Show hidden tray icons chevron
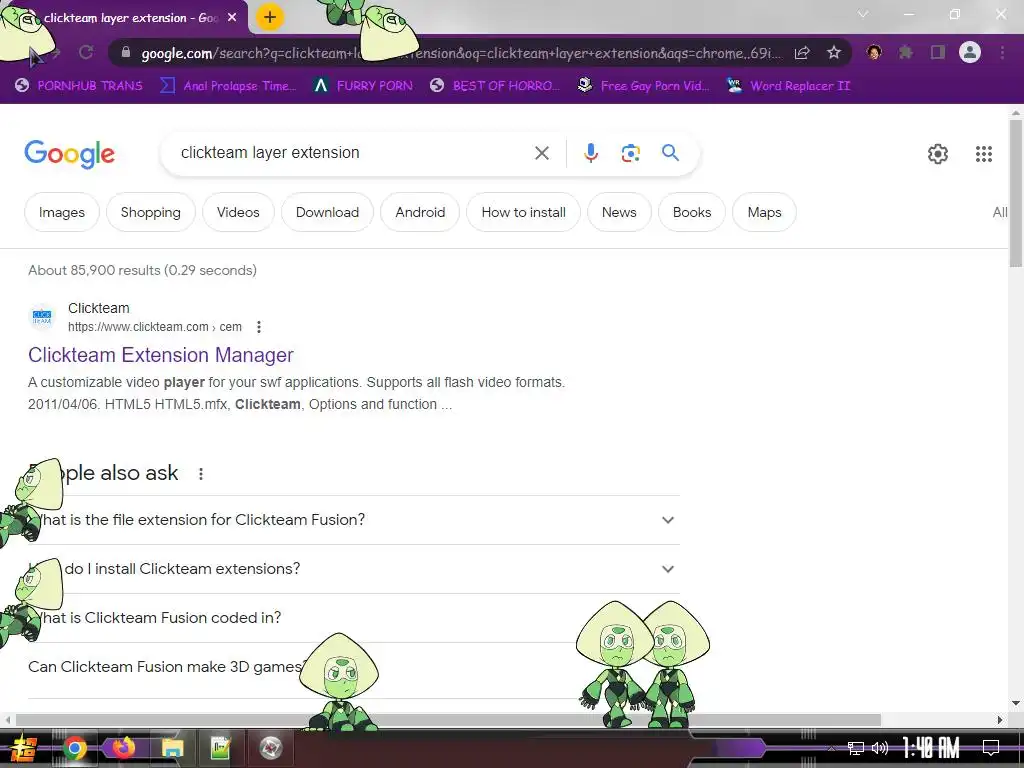 (x=831, y=748)
